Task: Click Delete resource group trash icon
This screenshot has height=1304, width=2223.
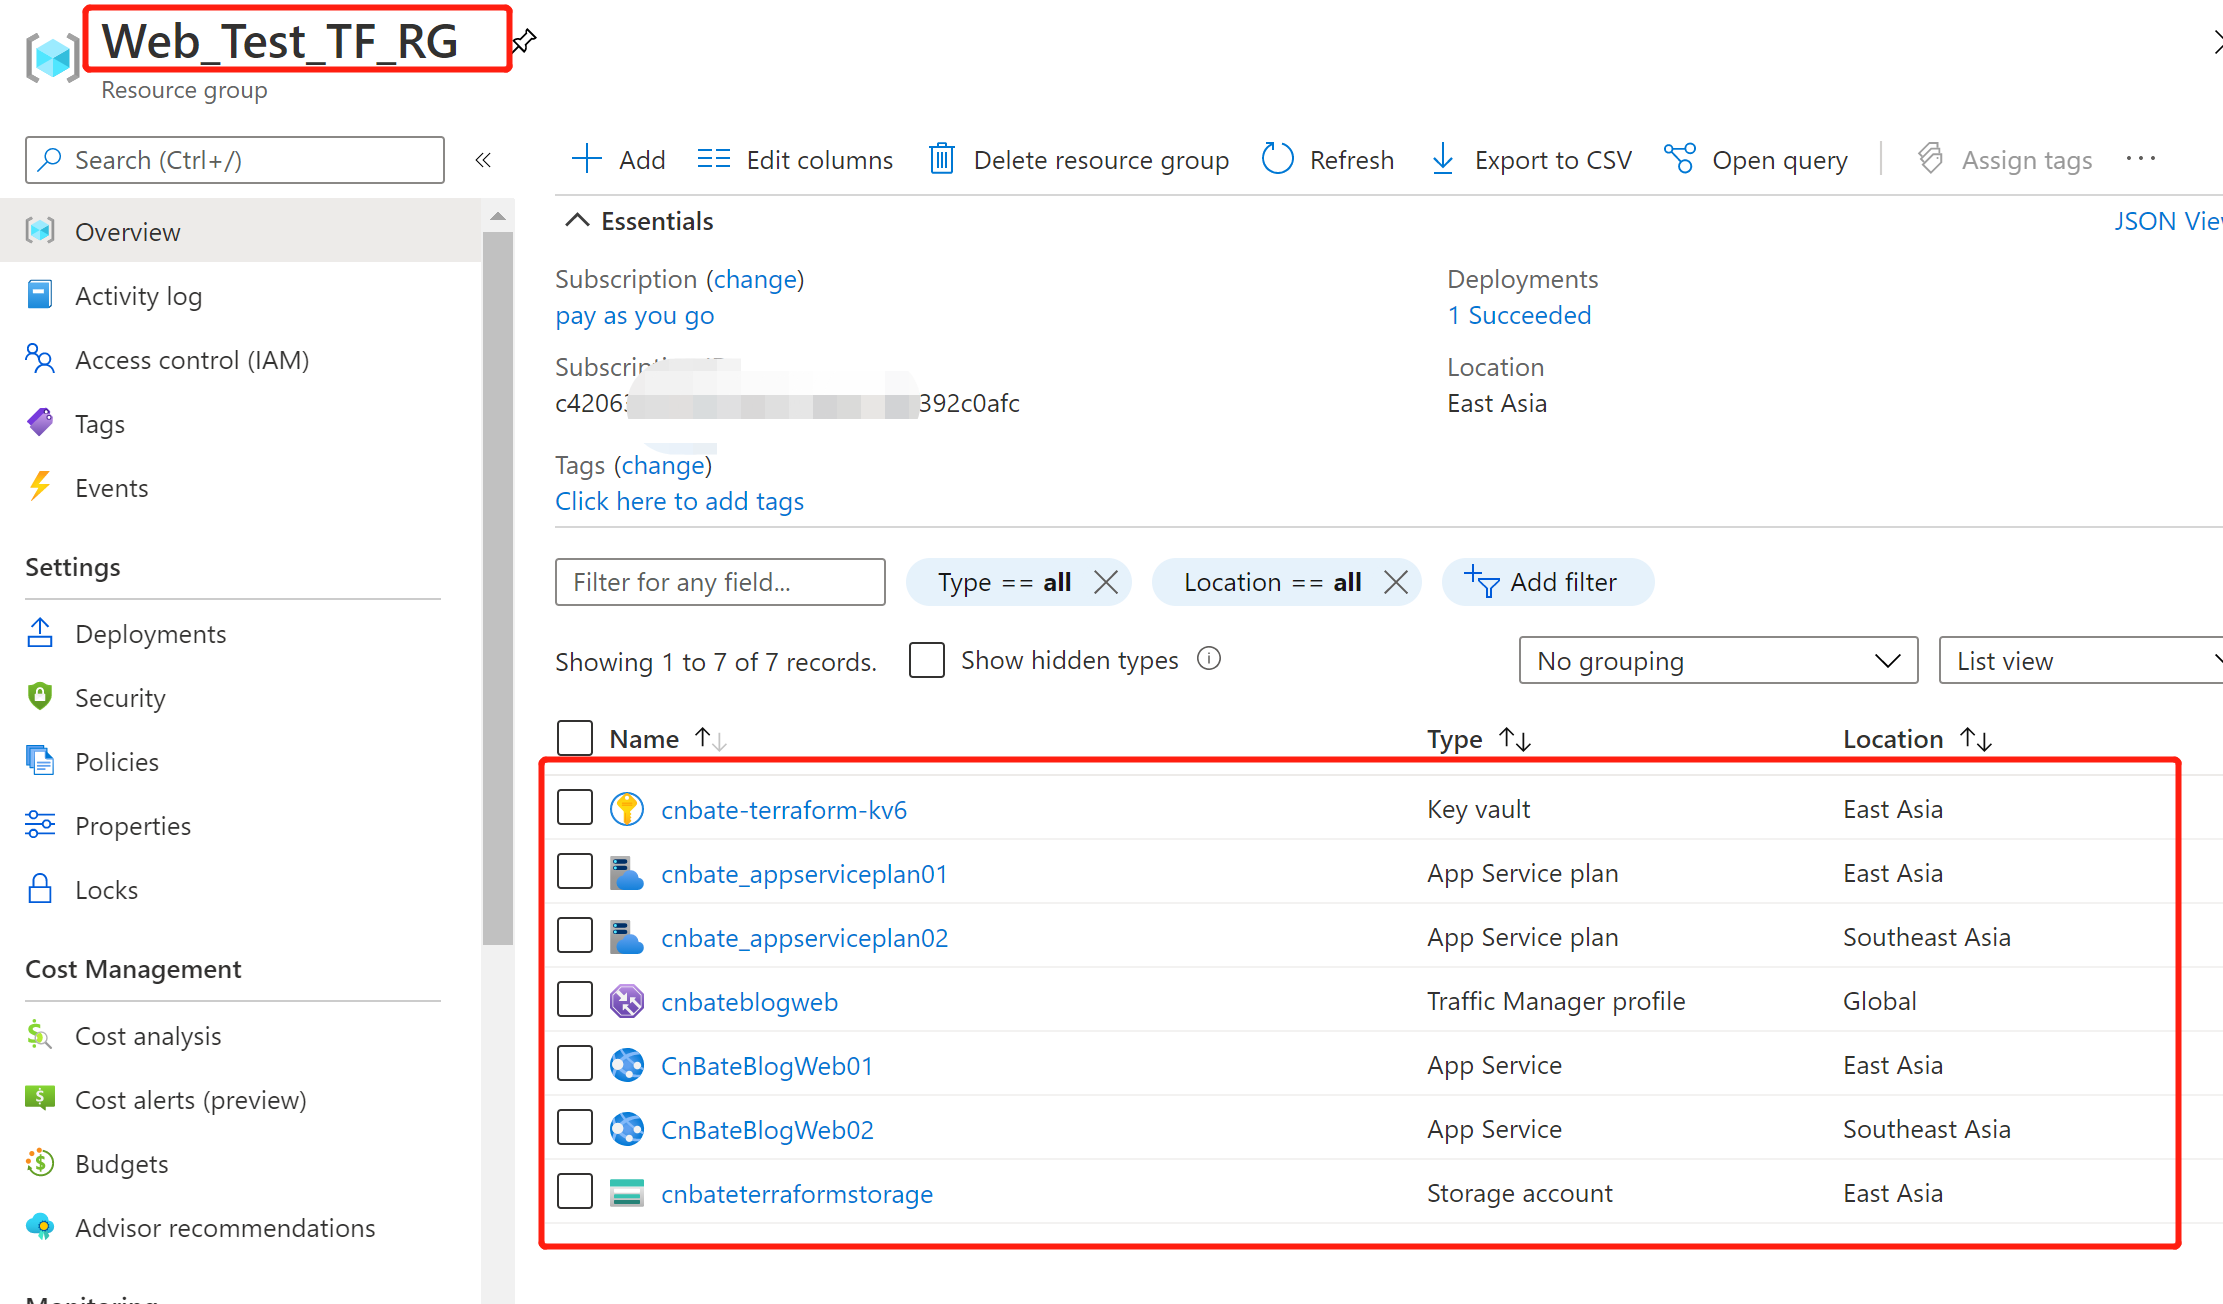Action: tap(942, 159)
